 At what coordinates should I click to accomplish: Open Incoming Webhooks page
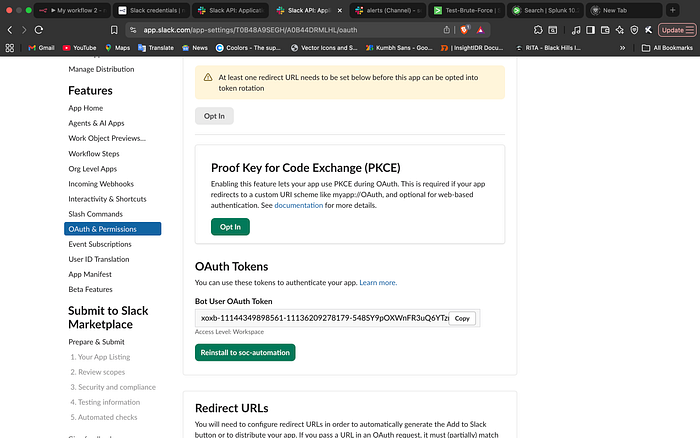(101, 184)
